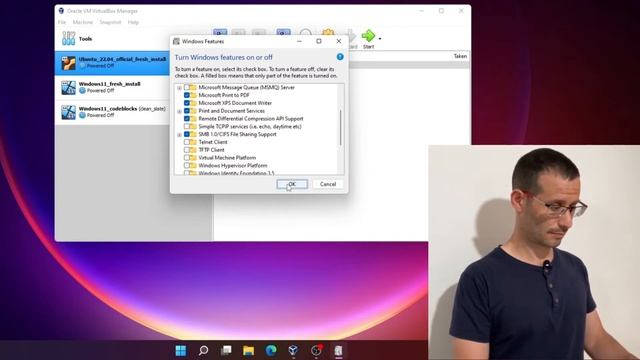640x360 pixels.
Task: Open the Machine menu in VirtualBox
Action: click(83, 22)
